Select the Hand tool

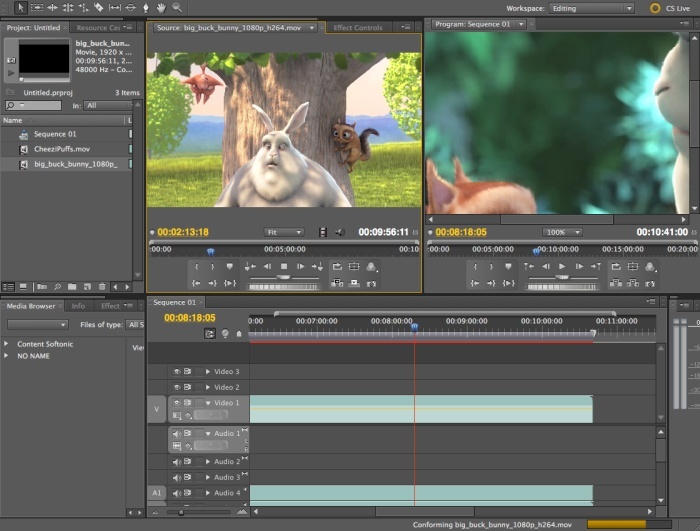point(160,7)
